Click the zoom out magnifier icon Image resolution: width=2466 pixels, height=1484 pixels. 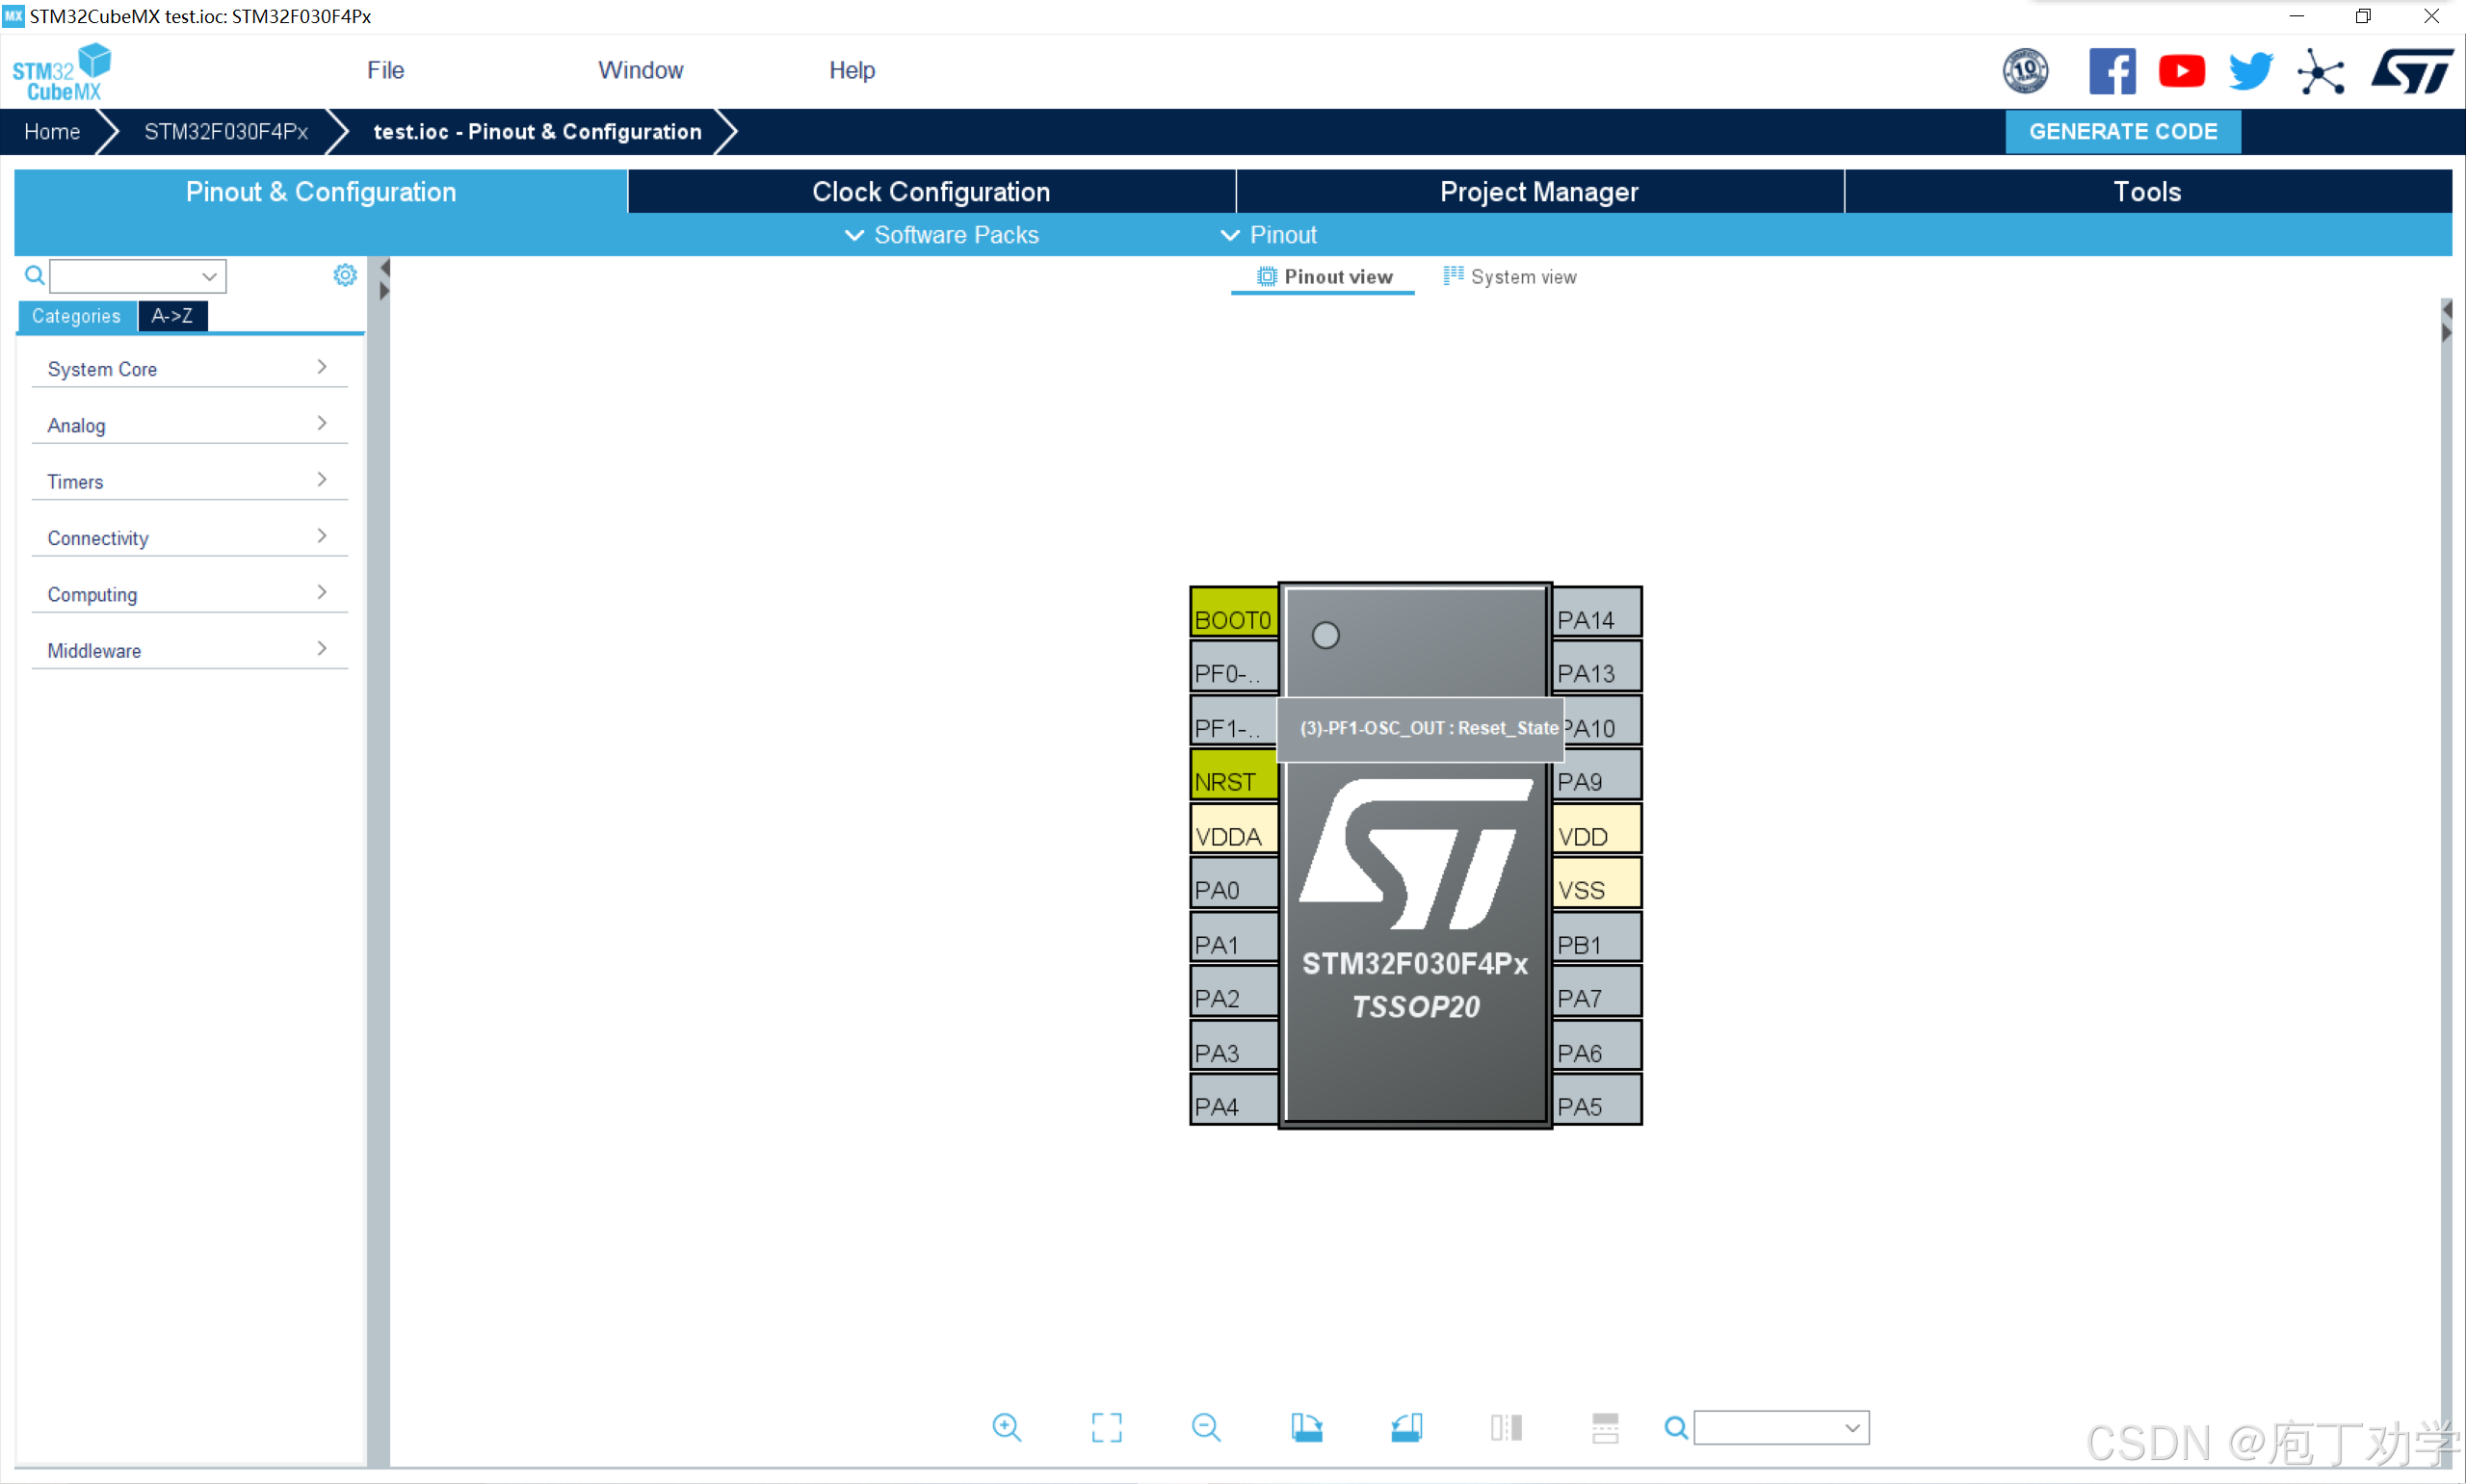point(1206,1427)
